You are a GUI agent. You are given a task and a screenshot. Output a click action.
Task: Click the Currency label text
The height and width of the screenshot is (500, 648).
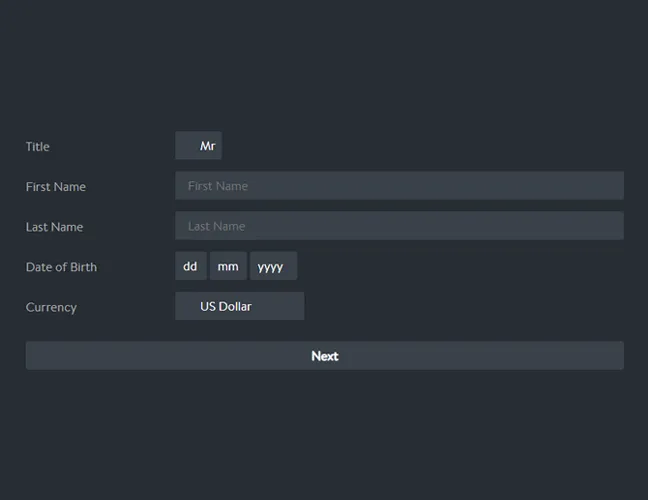[x=51, y=307]
